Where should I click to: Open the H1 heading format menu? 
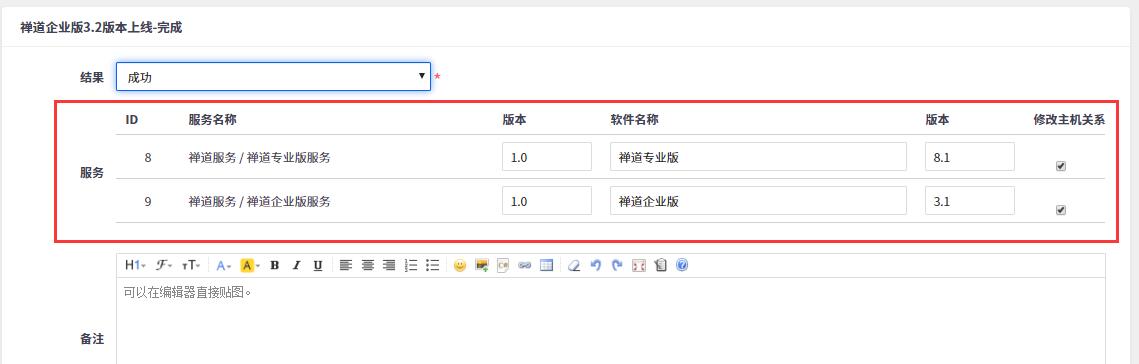pos(135,266)
